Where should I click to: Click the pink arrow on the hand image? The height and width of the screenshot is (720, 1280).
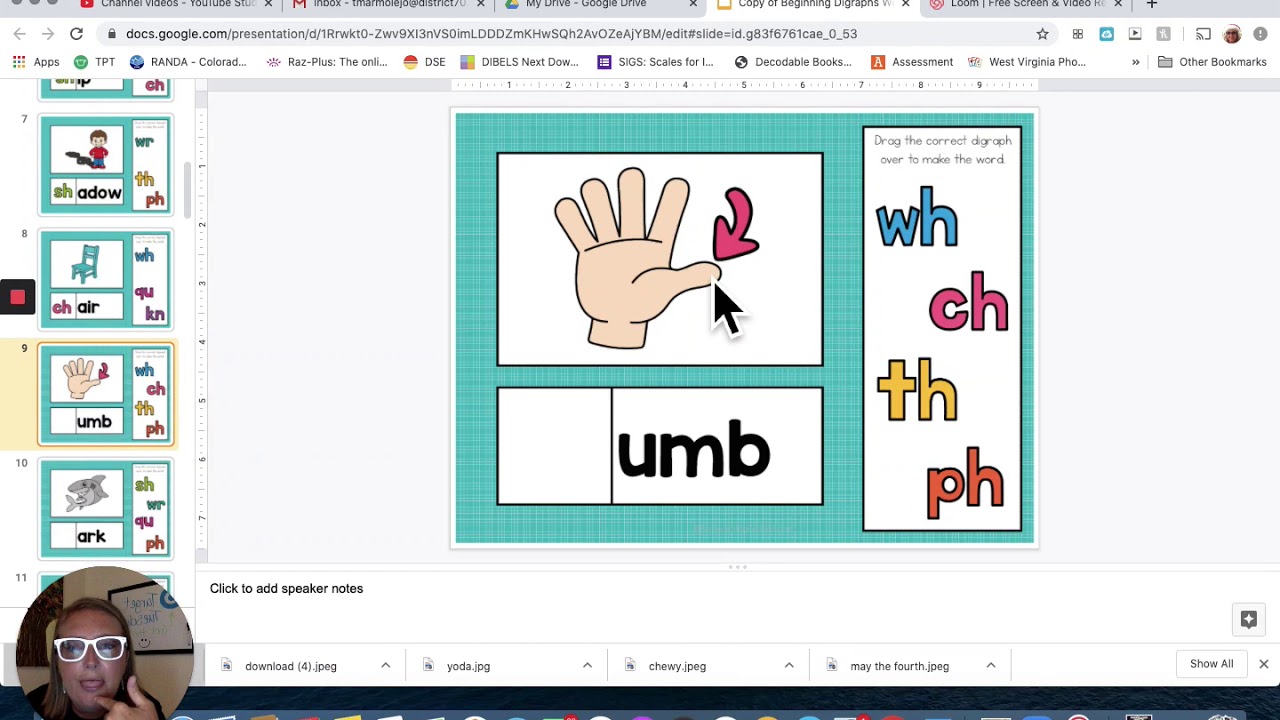point(735,224)
